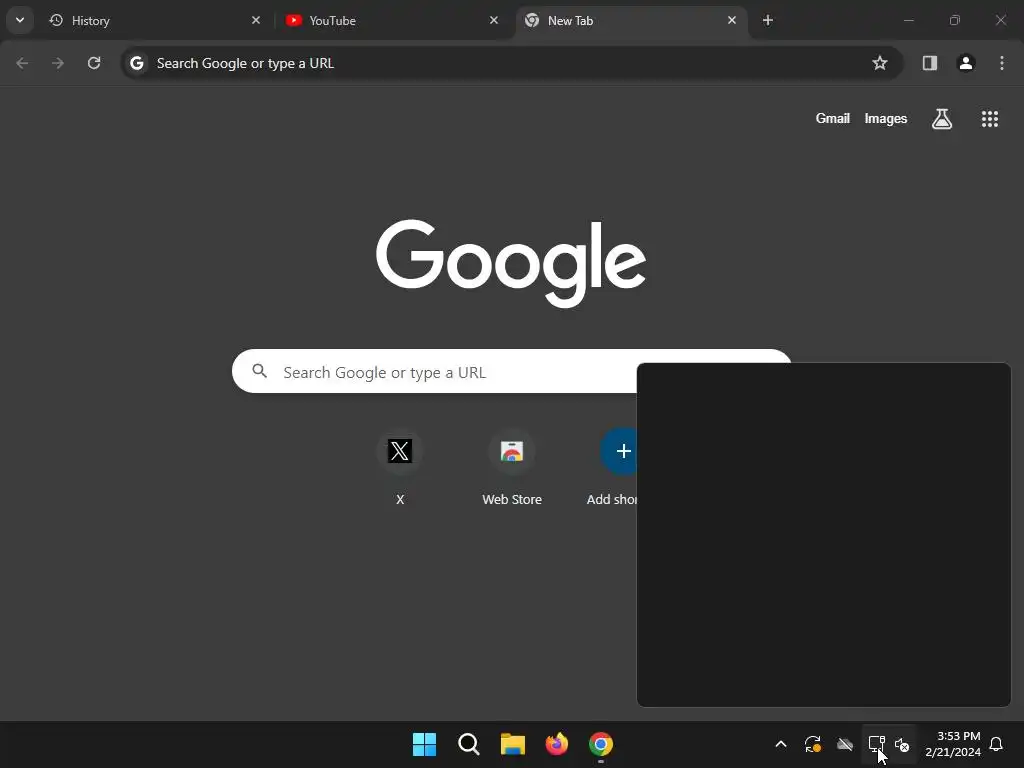Open a new tab with plus button
The image size is (1024, 768).
pyautogui.click(x=768, y=20)
